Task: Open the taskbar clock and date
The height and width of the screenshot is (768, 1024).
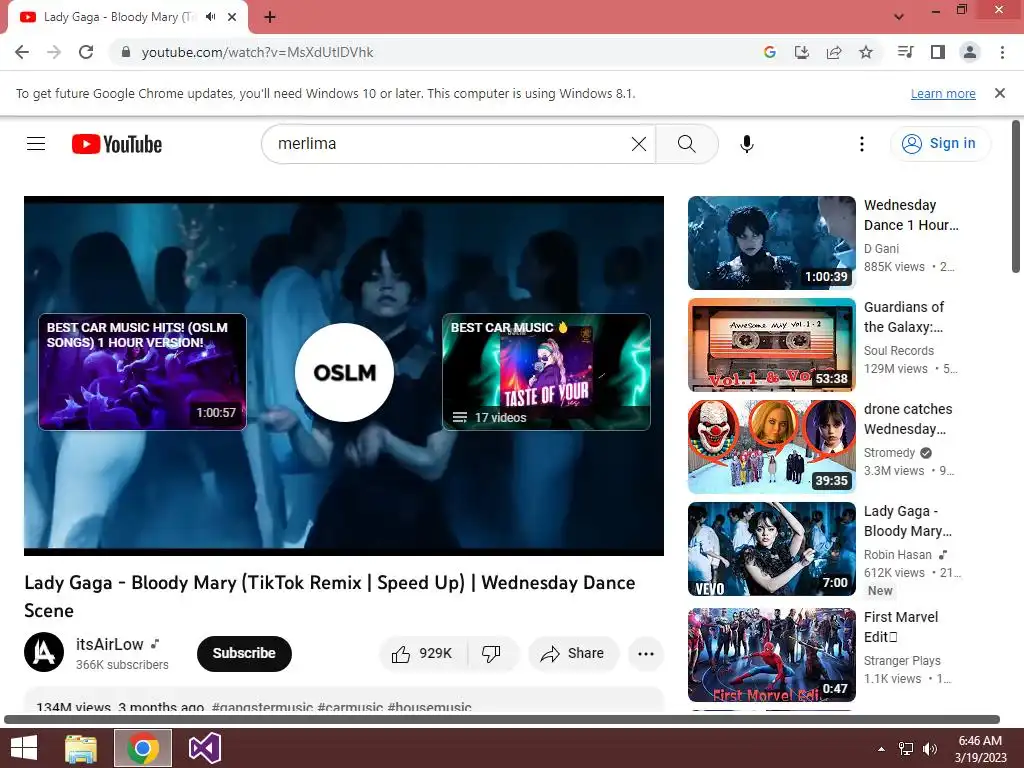Action: [980, 749]
